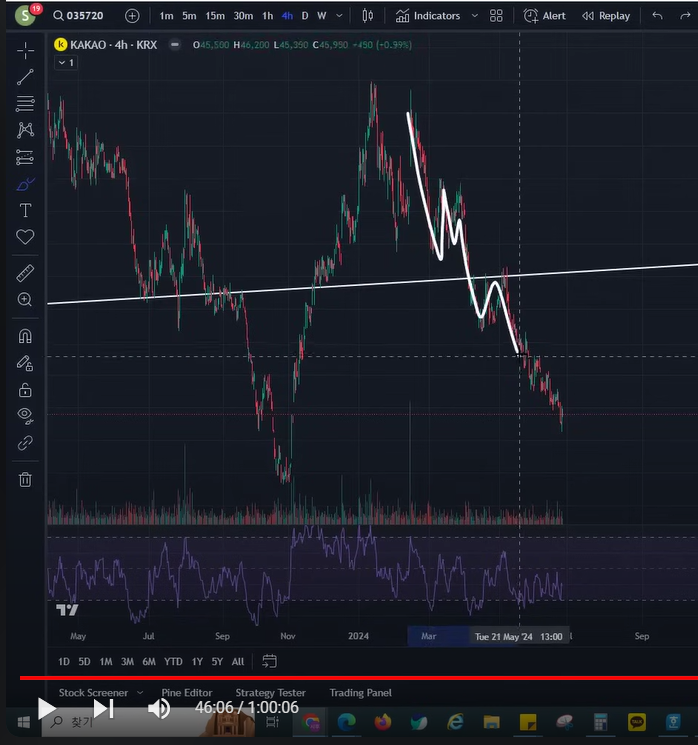Screen dimensions: 698x745
Task: Open the Trading Panel tab
Action: [361, 693]
